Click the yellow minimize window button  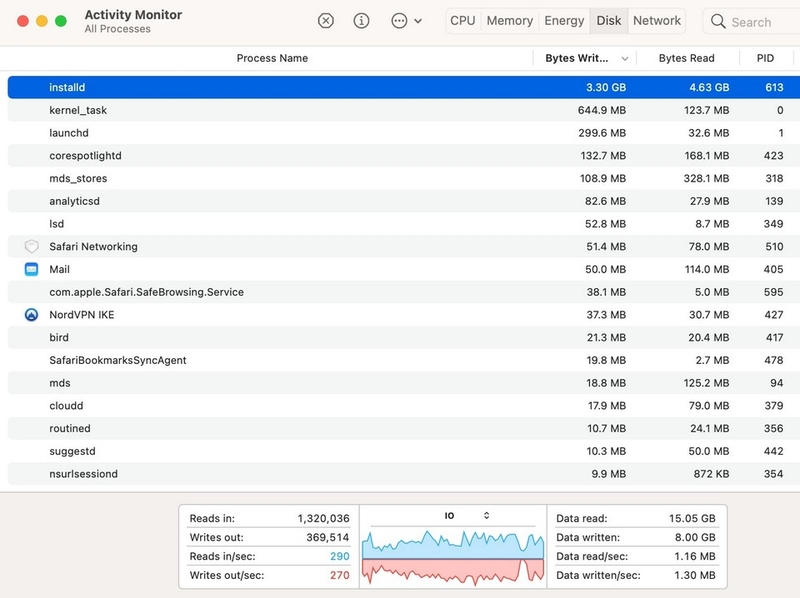[42, 21]
